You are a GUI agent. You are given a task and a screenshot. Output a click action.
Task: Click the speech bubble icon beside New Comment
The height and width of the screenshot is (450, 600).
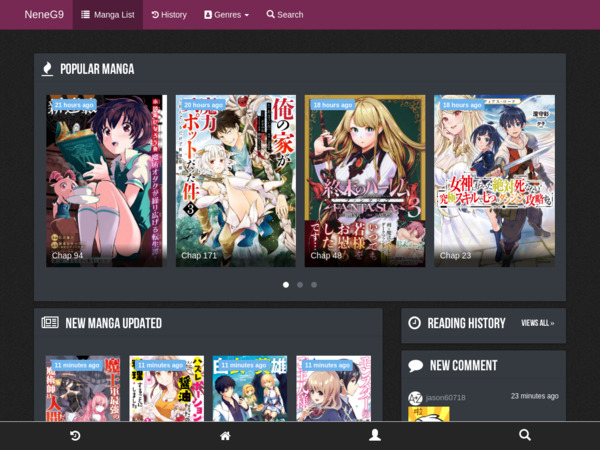[416, 365]
